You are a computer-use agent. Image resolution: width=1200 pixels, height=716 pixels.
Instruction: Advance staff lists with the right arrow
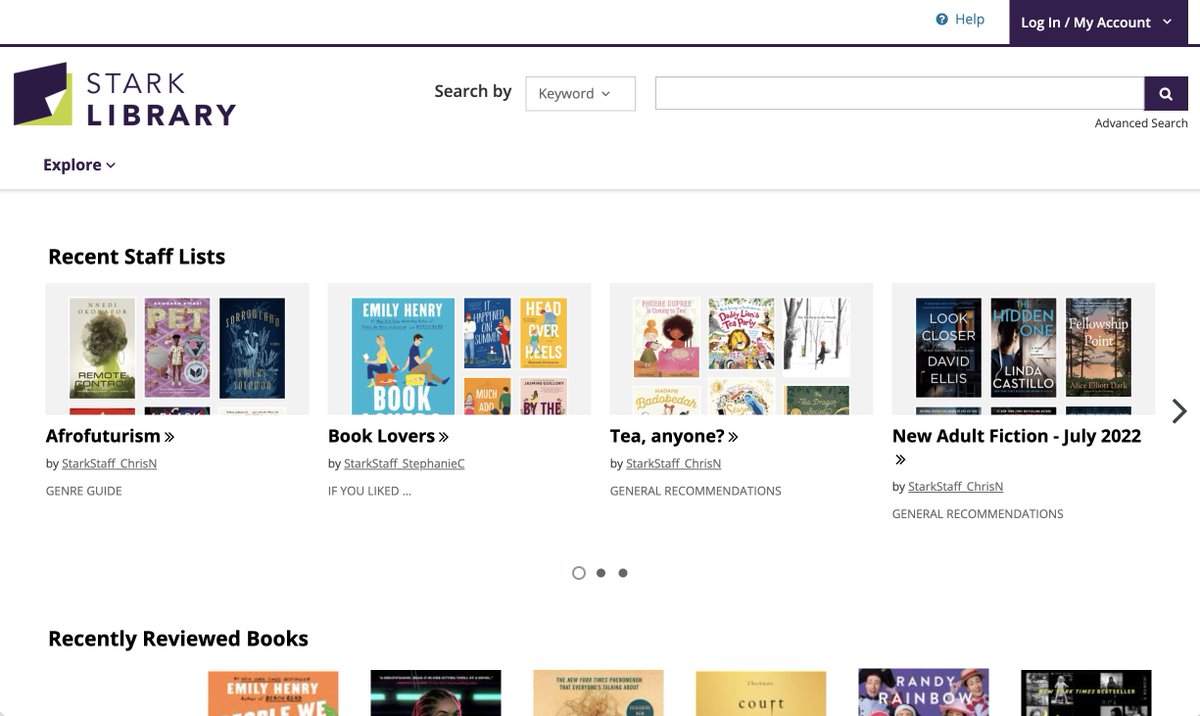pyautogui.click(x=1180, y=411)
